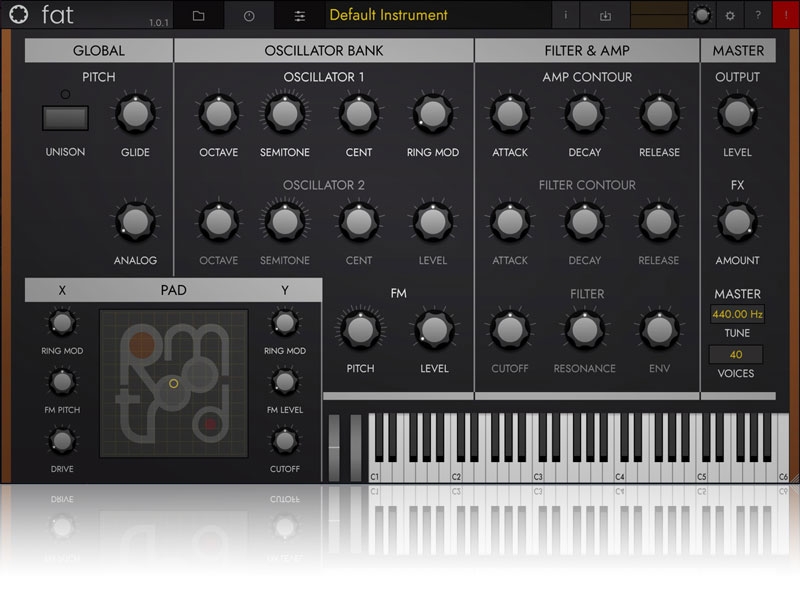
Task: Click the 40 voices value box
Action: coord(737,354)
